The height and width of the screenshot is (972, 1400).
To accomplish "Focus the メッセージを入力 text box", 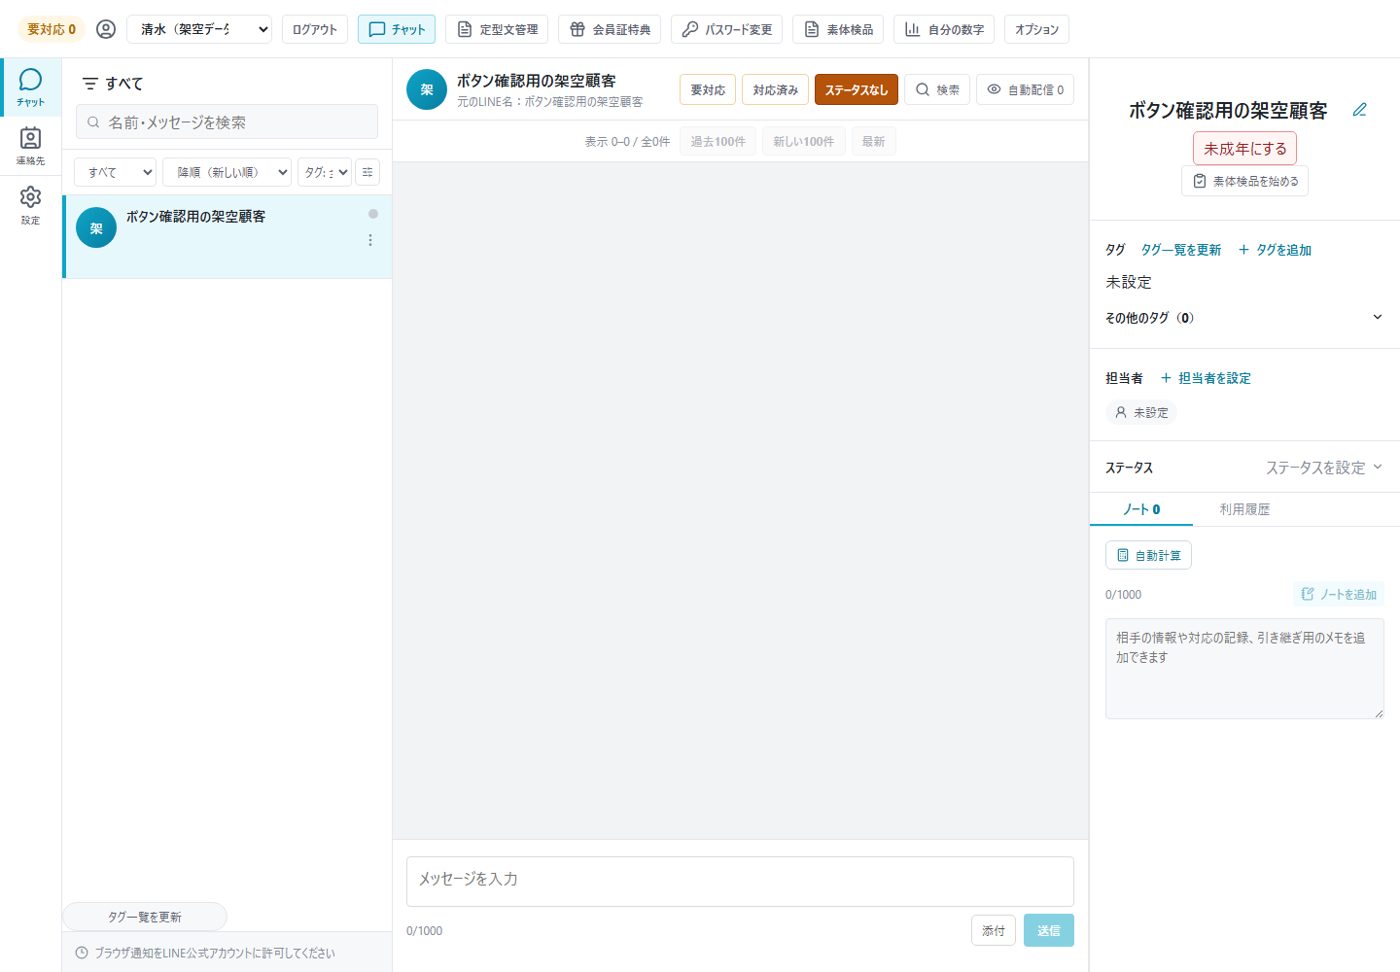I will [x=740, y=881].
